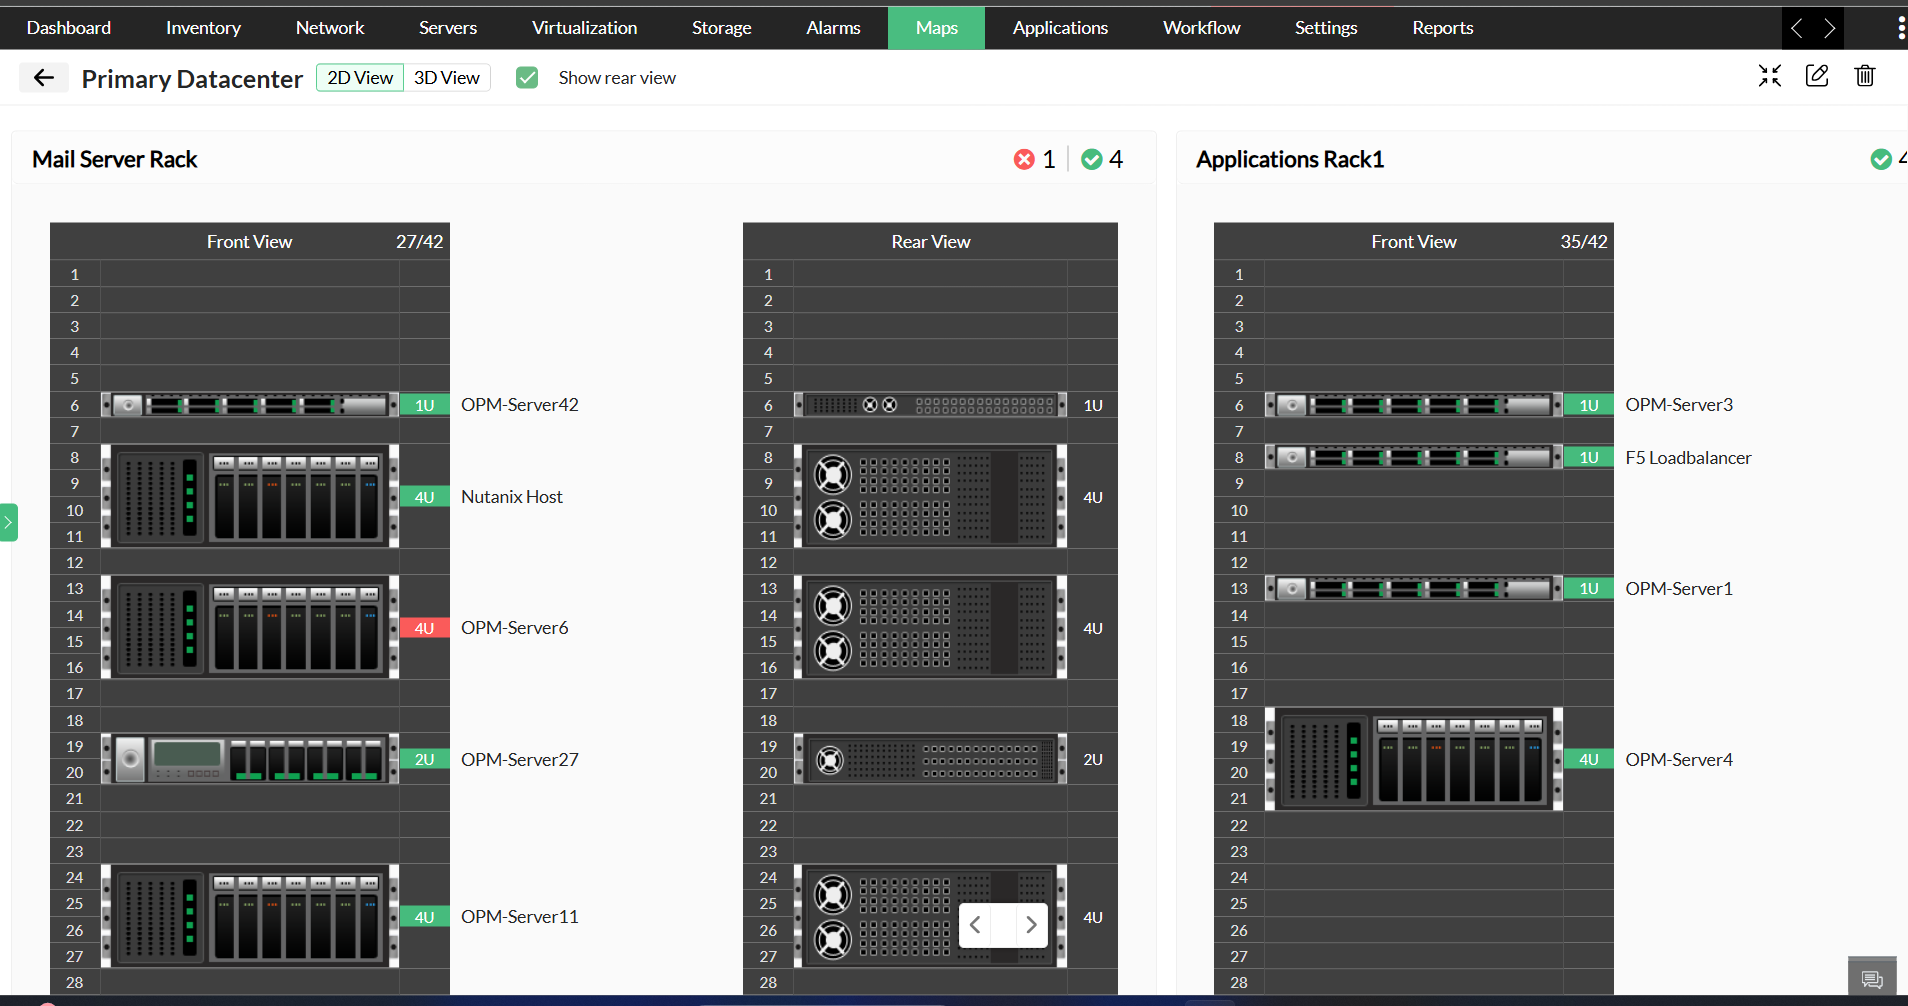Delete the map with trash icon
Viewport: 1908px width, 1006px height.
click(1865, 76)
